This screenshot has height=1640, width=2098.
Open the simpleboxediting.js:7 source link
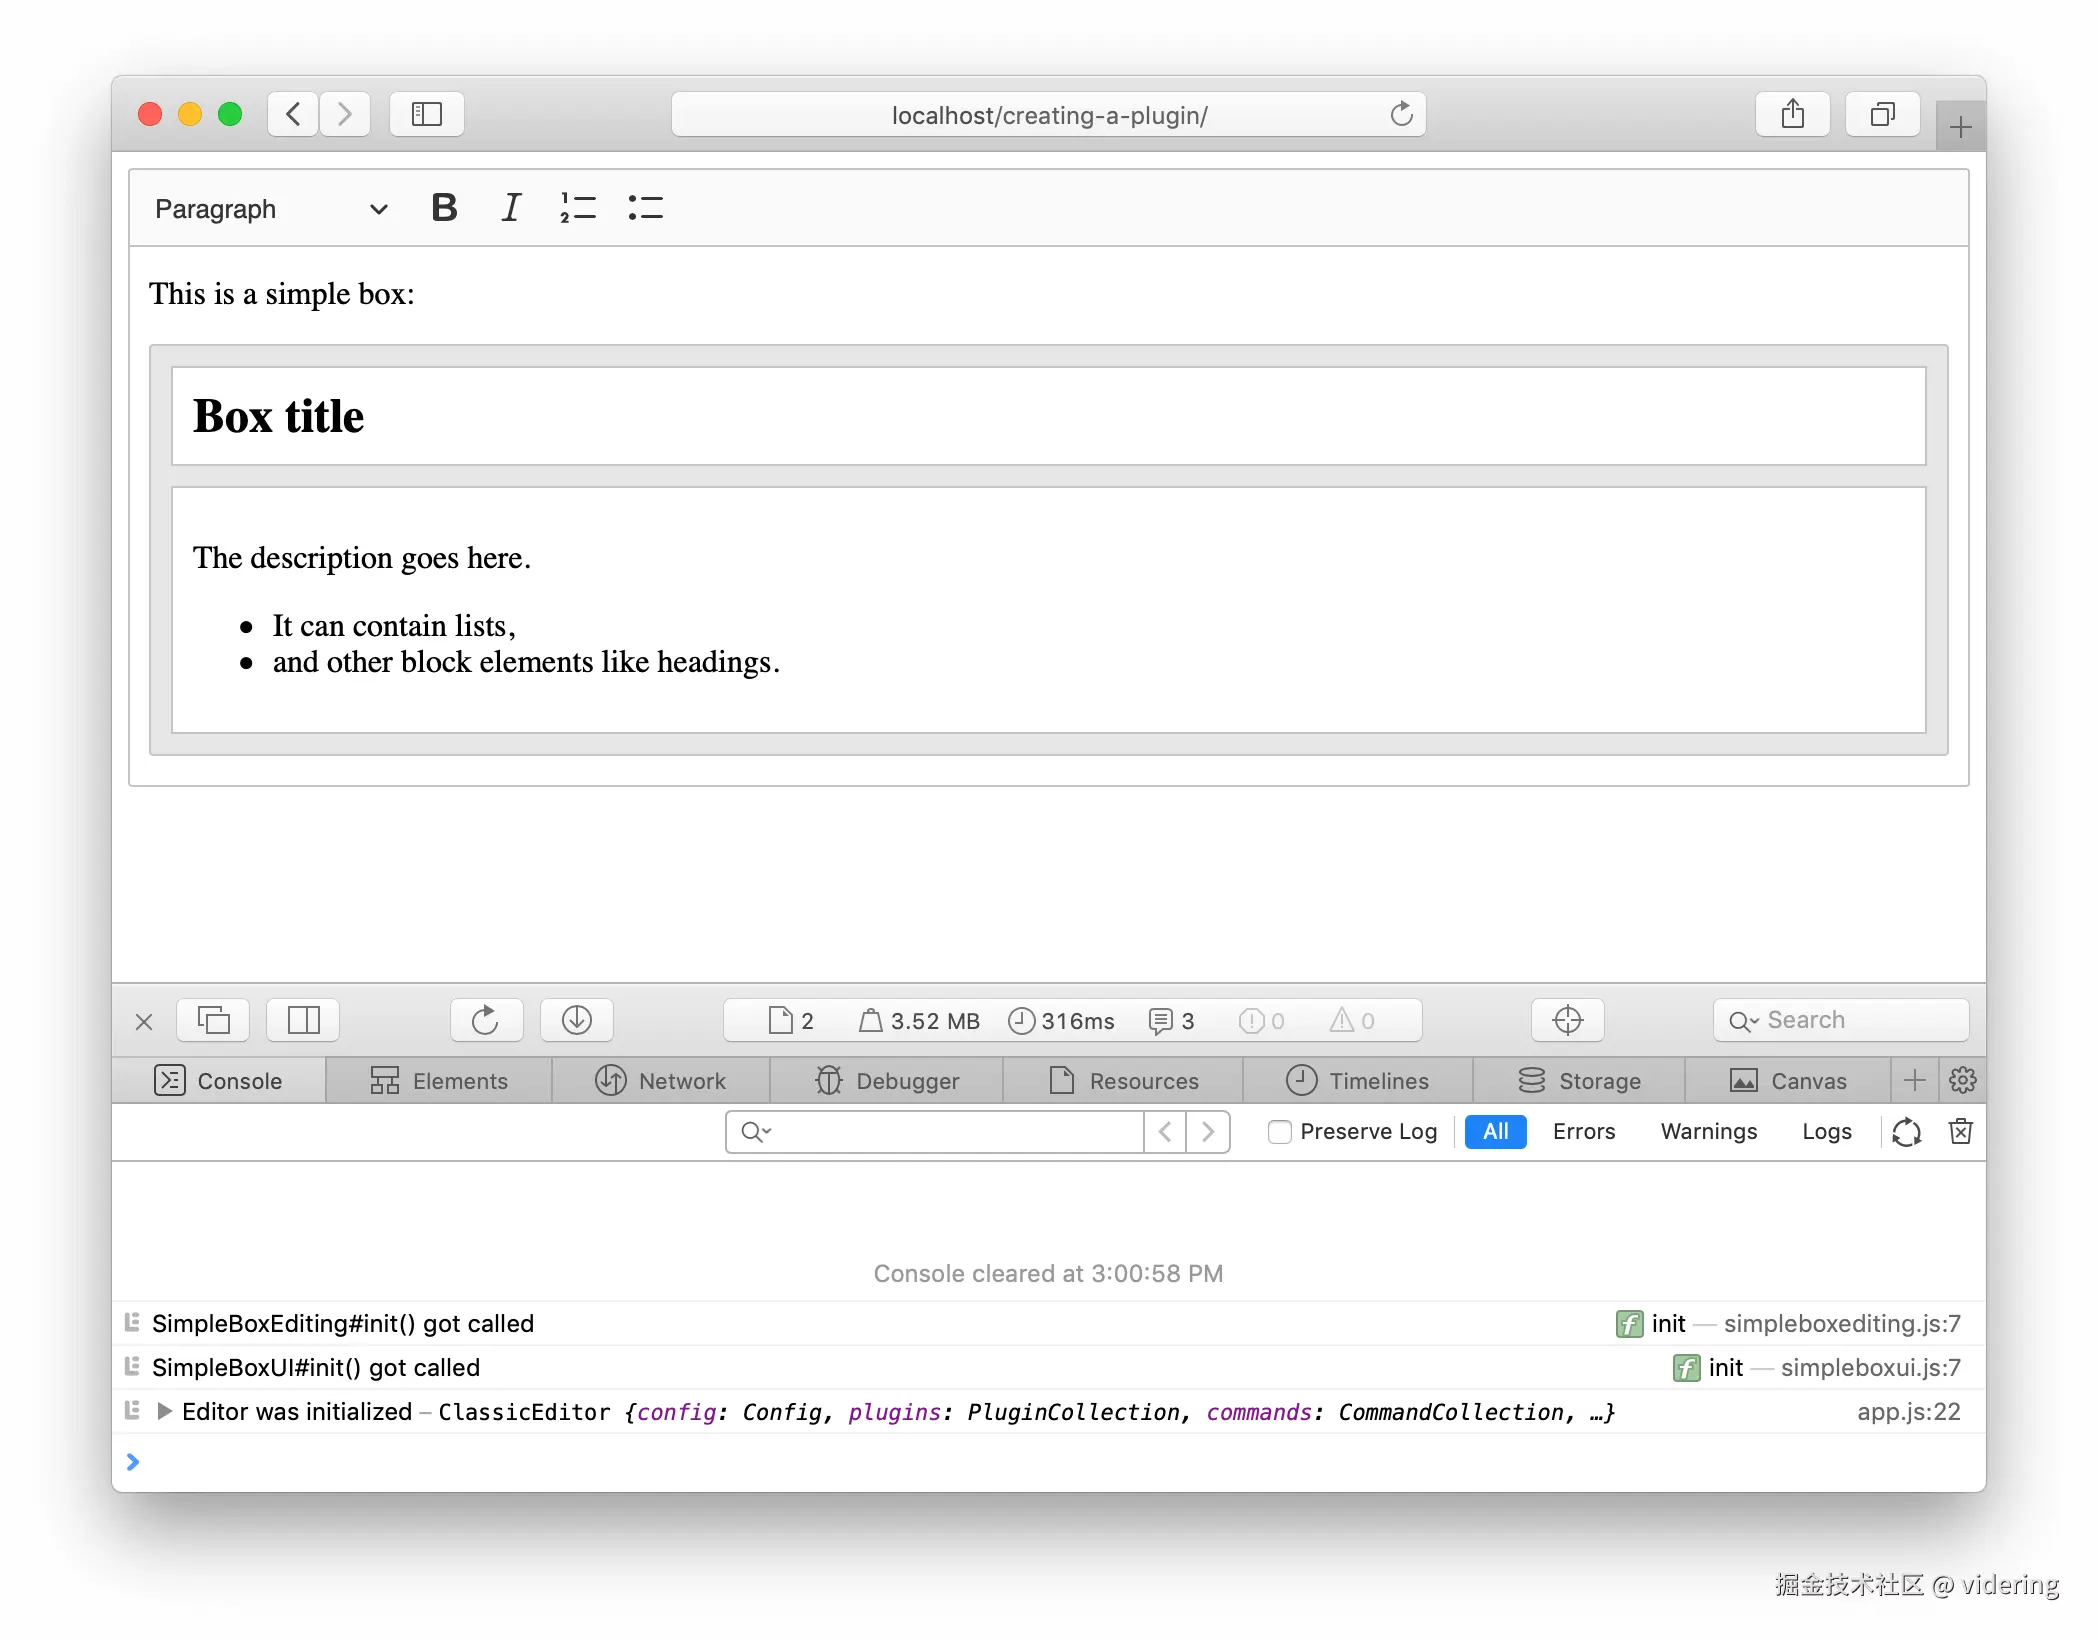(1841, 1323)
